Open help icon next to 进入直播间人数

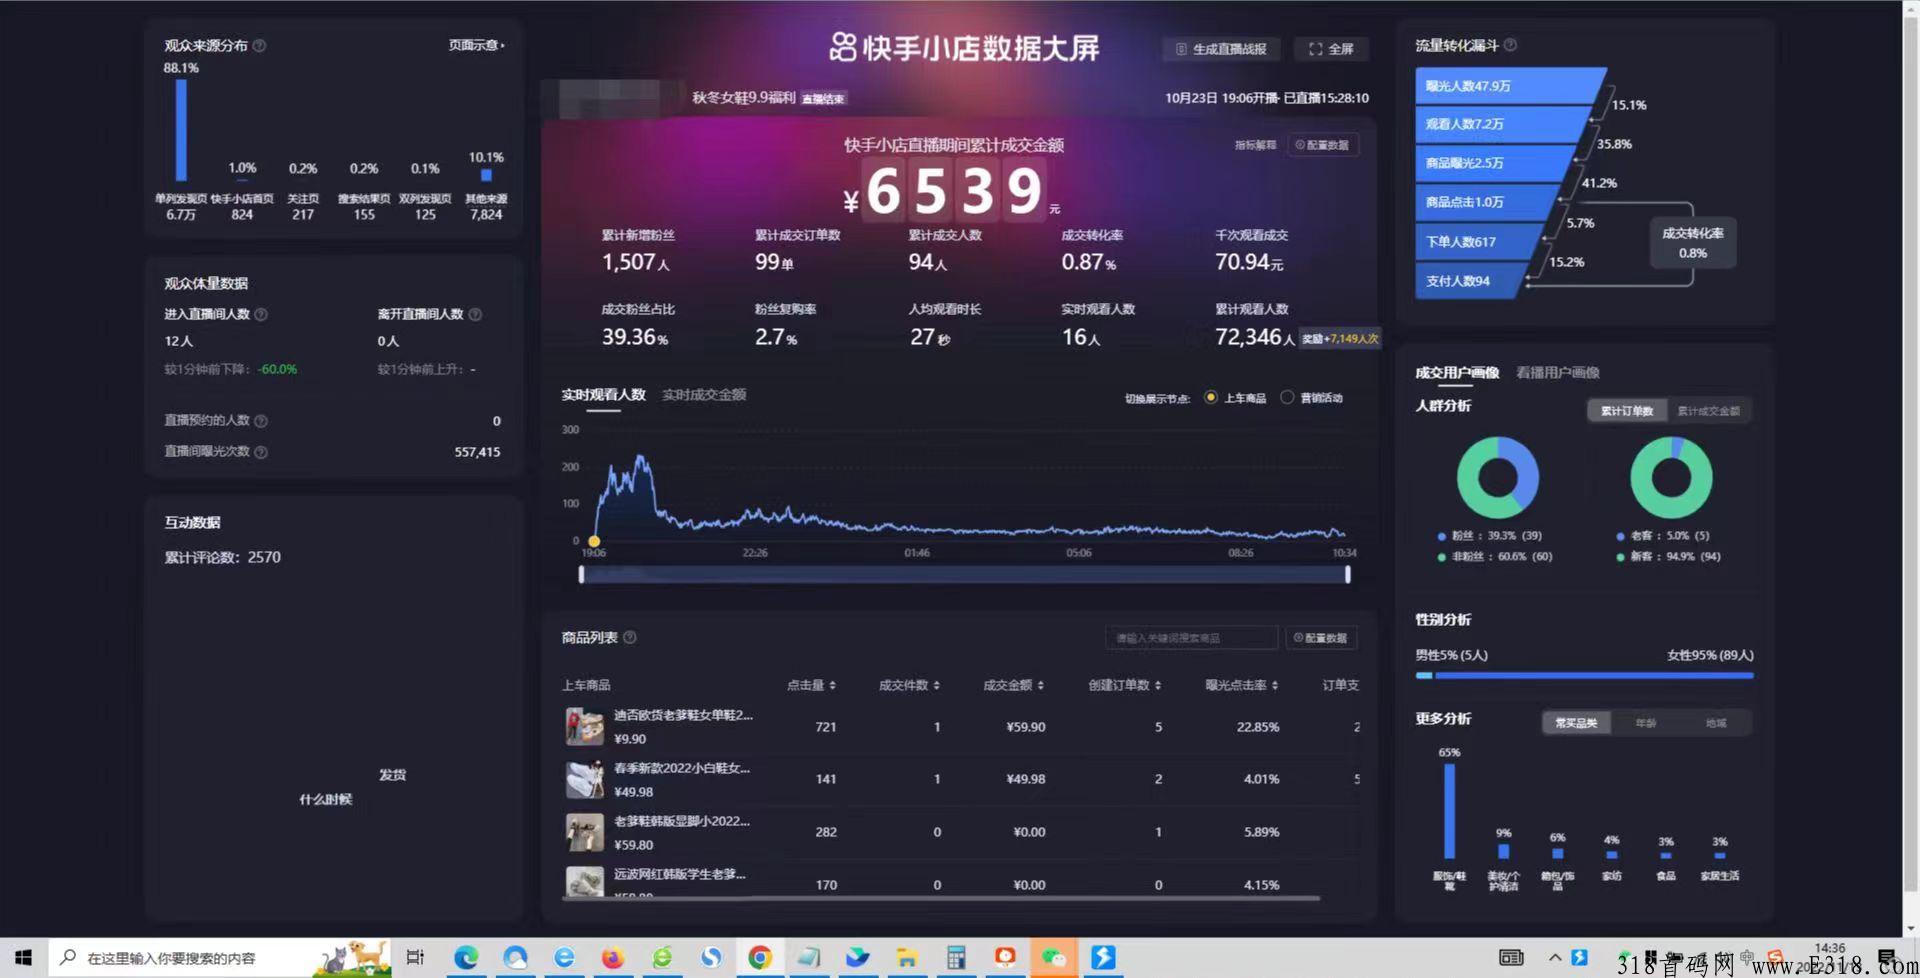point(261,314)
